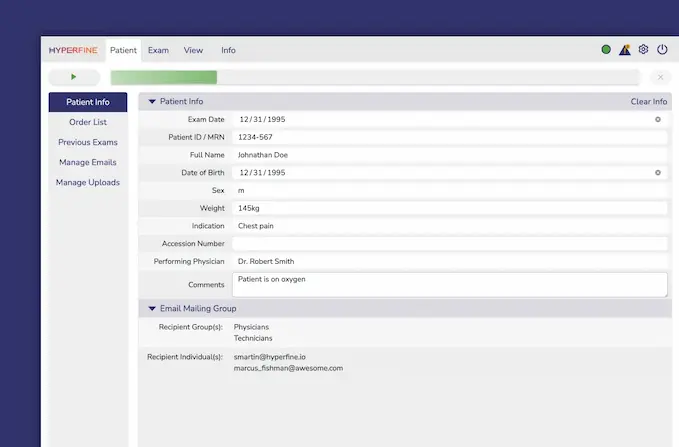Screen dimensions: 679x447
Task: Open Previous Exams in sidebar
Action: click(88, 142)
